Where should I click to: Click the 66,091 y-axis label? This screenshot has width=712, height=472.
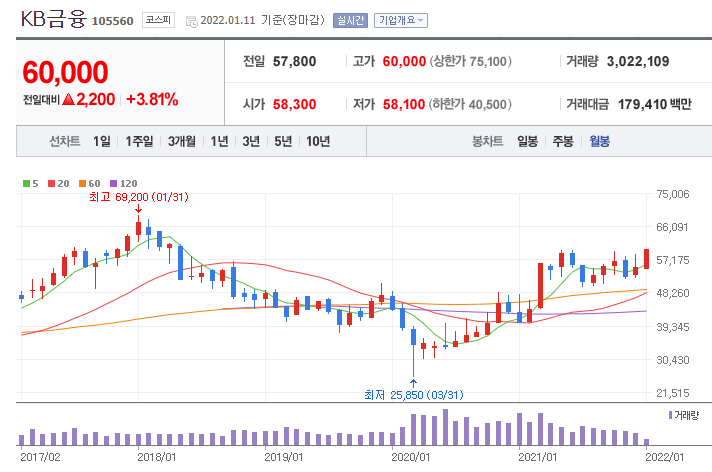click(673, 227)
